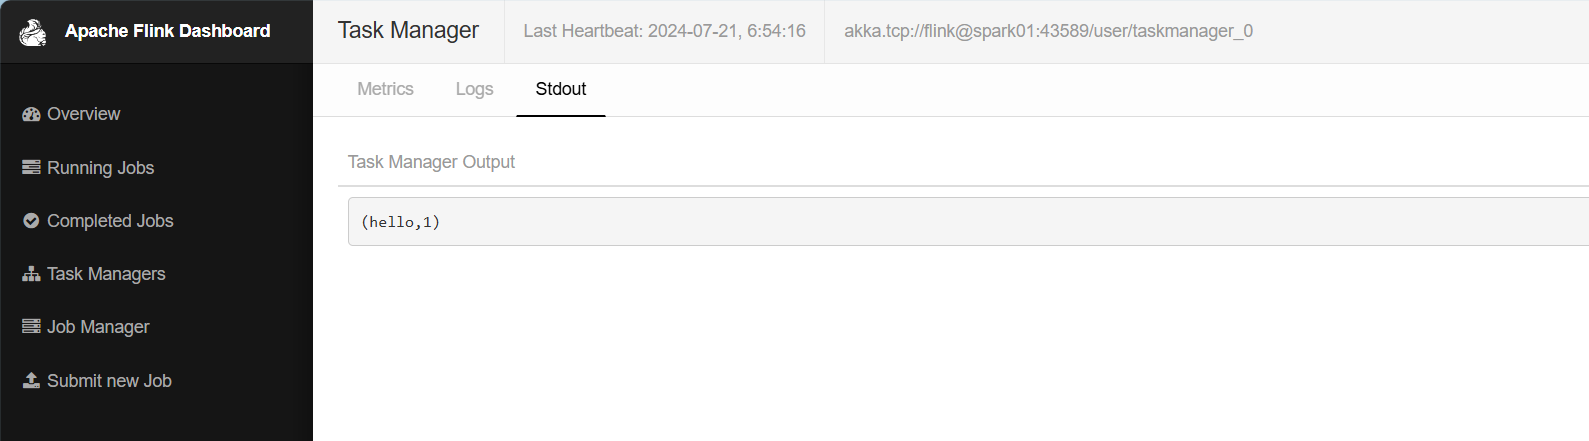This screenshot has width=1589, height=441.
Task: Click the Submit new Job upload icon
Action: click(31, 381)
